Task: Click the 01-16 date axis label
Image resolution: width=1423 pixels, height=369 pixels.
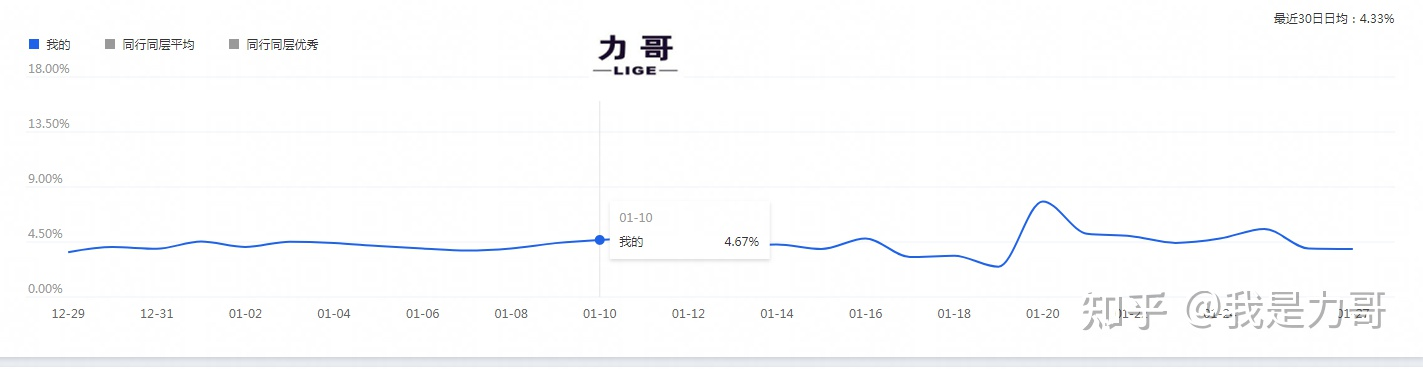Action: click(x=865, y=313)
